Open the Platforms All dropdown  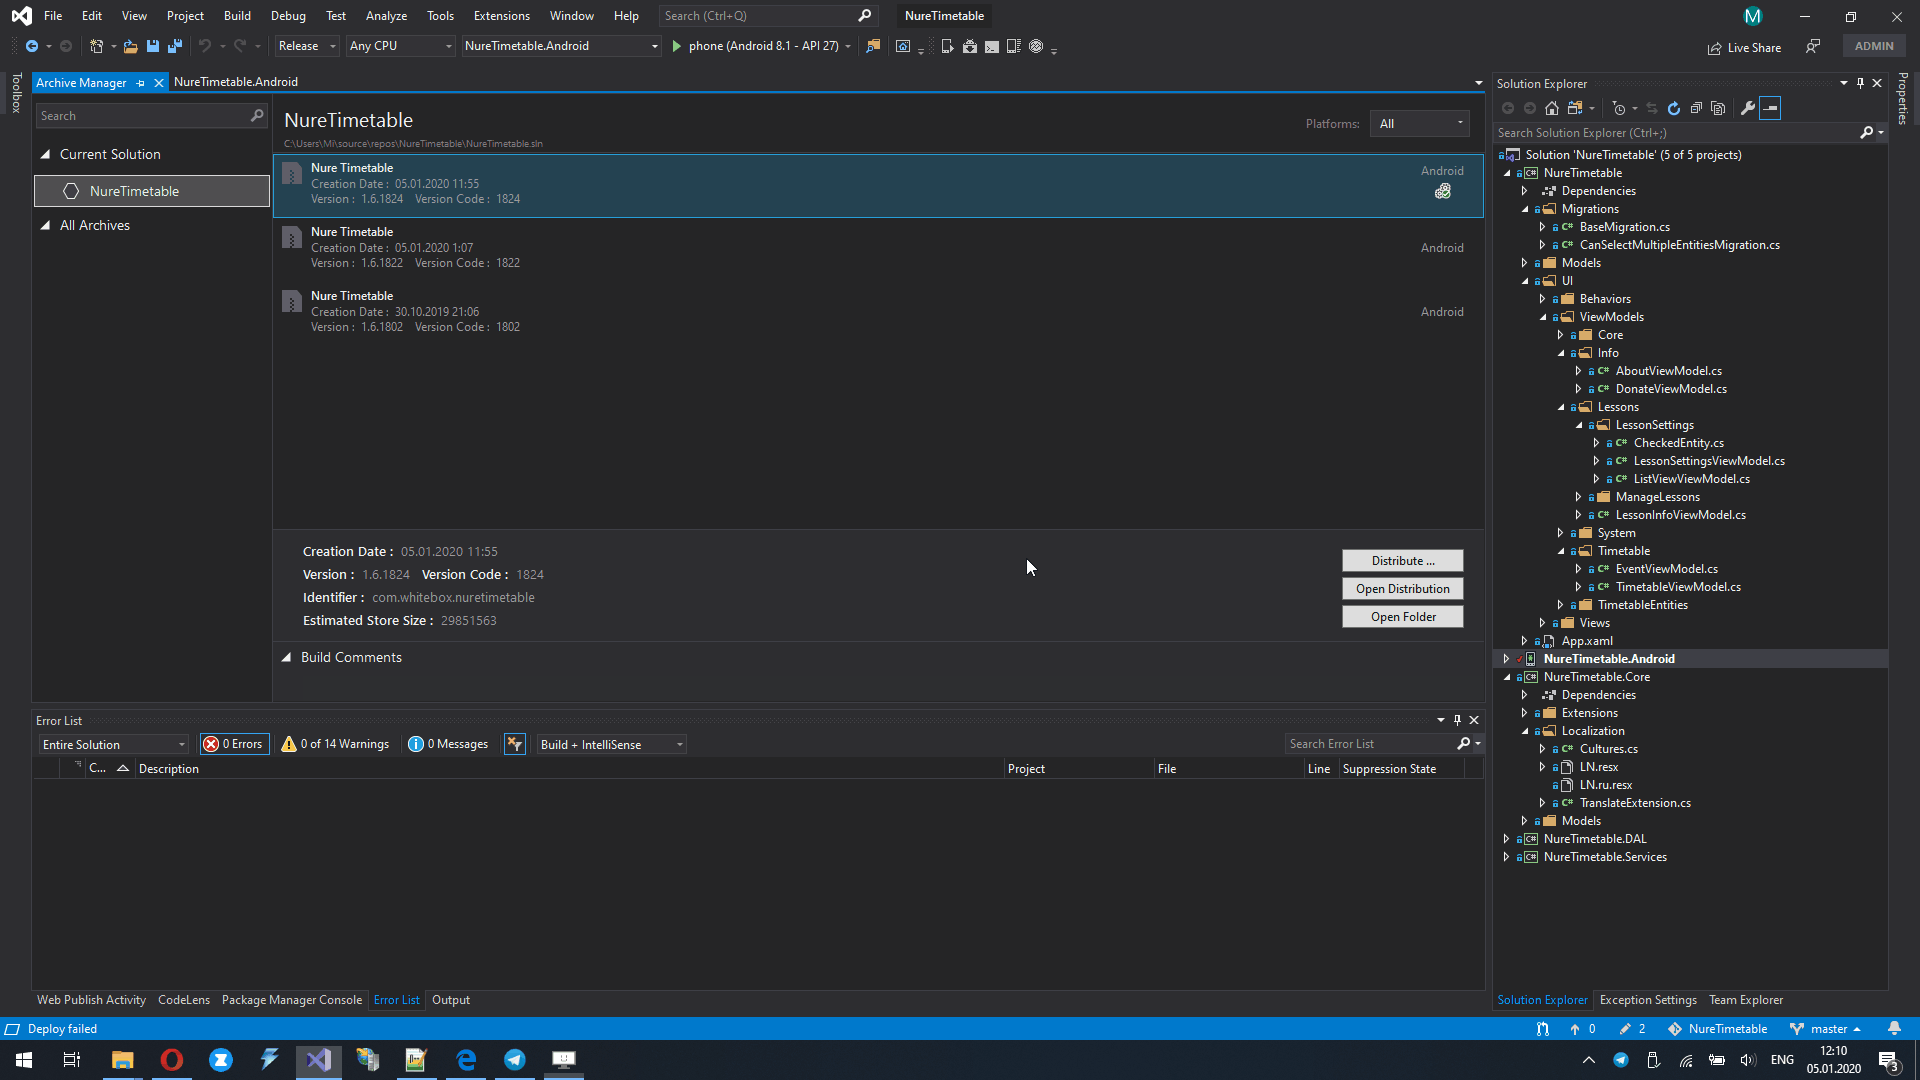1420,124
